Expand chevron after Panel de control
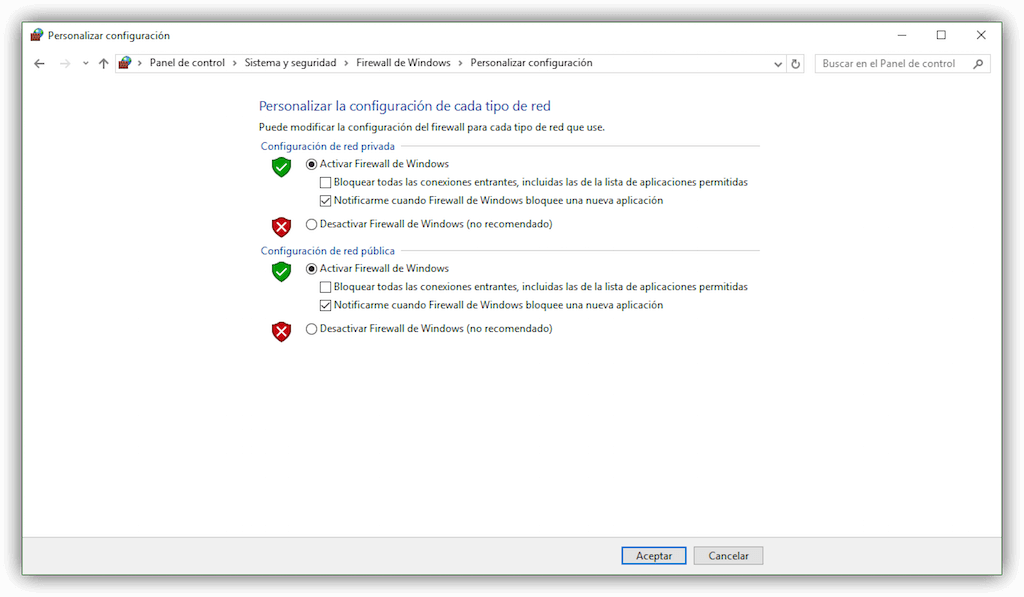Screen dimensions: 1024x597 (234, 63)
